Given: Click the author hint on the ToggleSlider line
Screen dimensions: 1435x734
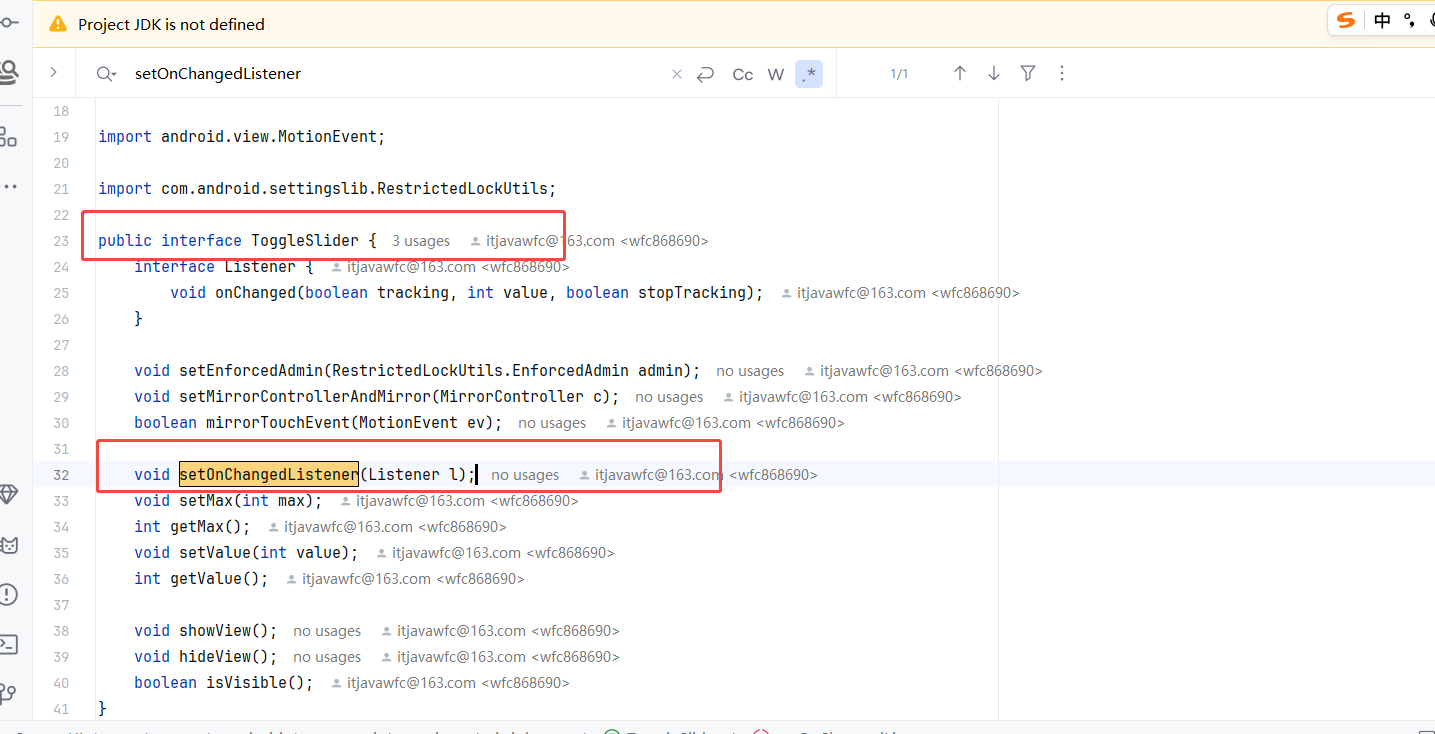Looking at the screenshot, I should point(589,241).
